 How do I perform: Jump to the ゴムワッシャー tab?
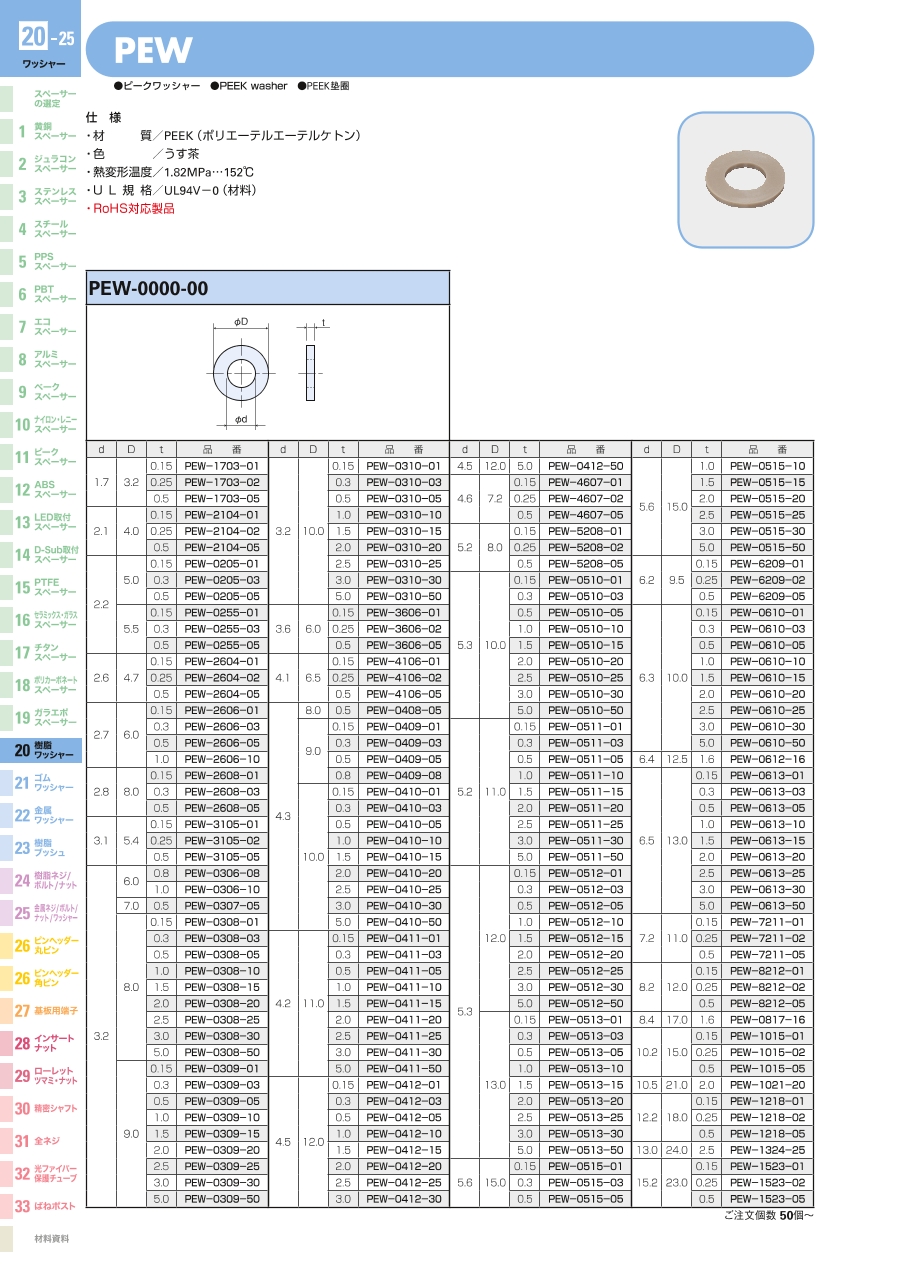[41, 782]
